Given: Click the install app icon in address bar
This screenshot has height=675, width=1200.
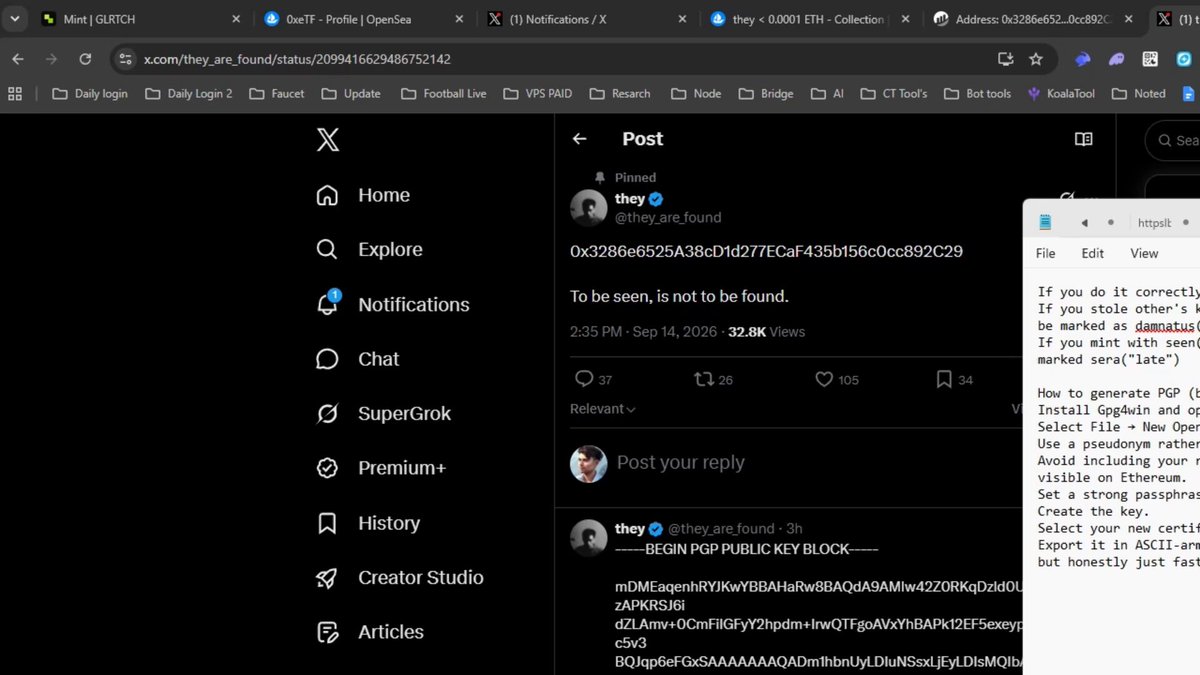Looking at the screenshot, I should click(x=1005, y=59).
